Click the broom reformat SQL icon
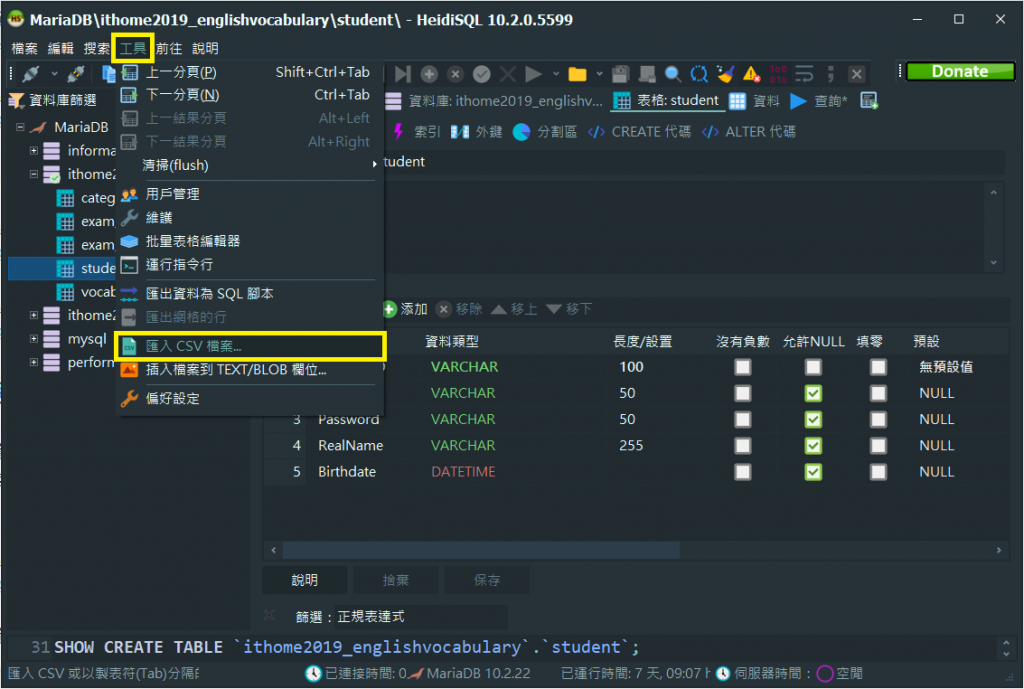1024x689 pixels. coord(725,74)
